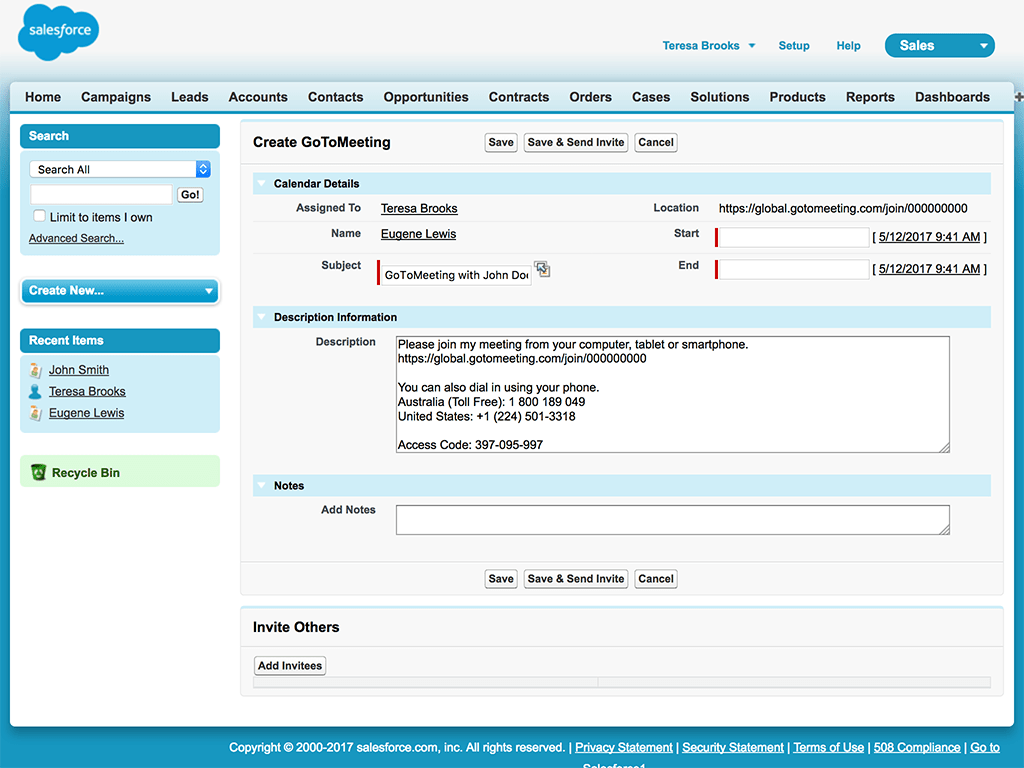Screen dimensions: 1024x768
Task: Click the Start date input field
Action: pos(794,238)
